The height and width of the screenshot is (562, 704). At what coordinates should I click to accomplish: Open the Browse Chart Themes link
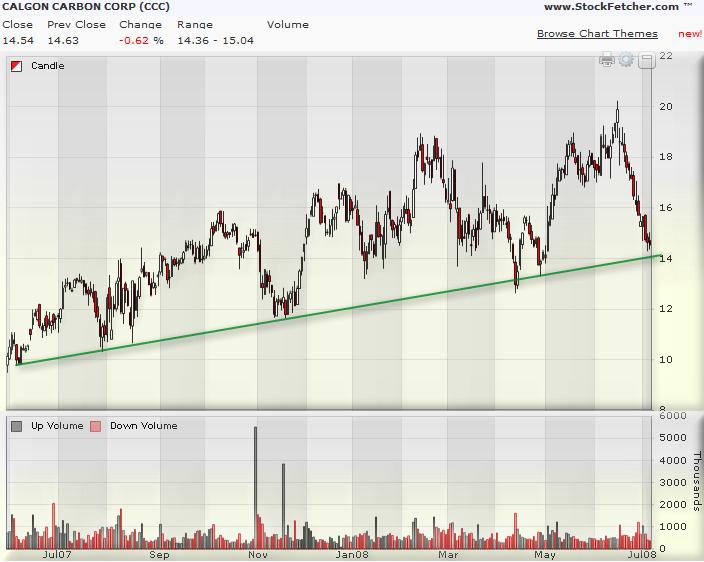[597, 34]
